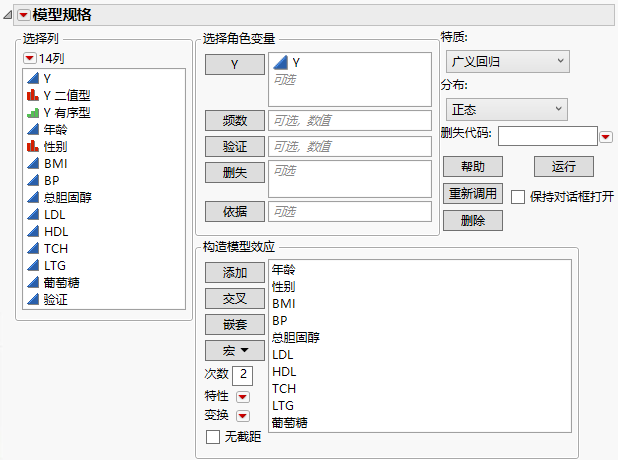The width and height of the screenshot is (618, 460).
Task: Click the continuous icon beside 总胆固醇 column
Action: pyautogui.click(x=33, y=197)
